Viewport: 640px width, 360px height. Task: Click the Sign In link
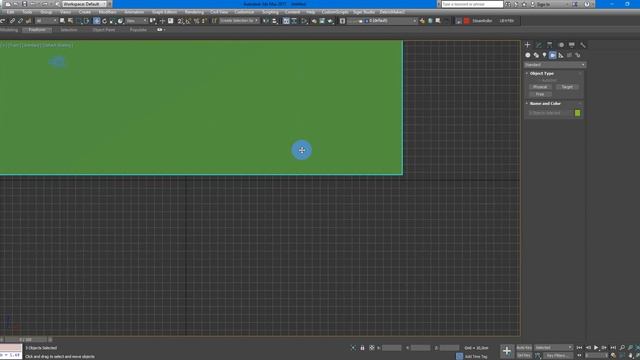pyautogui.click(x=543, y=4)
